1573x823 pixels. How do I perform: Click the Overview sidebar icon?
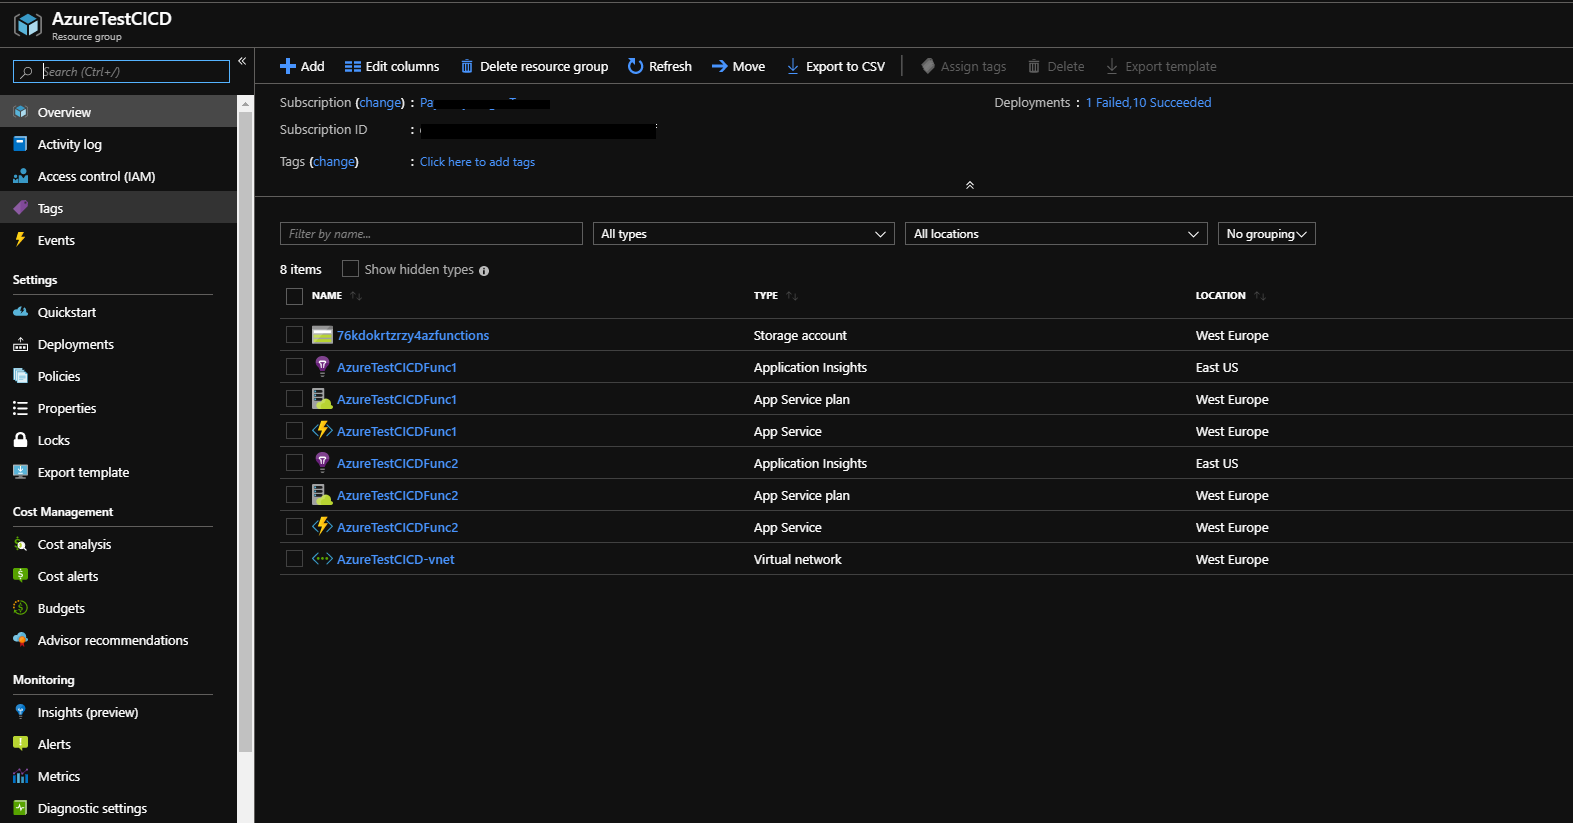pyautogui.click(x=20, y=112)
